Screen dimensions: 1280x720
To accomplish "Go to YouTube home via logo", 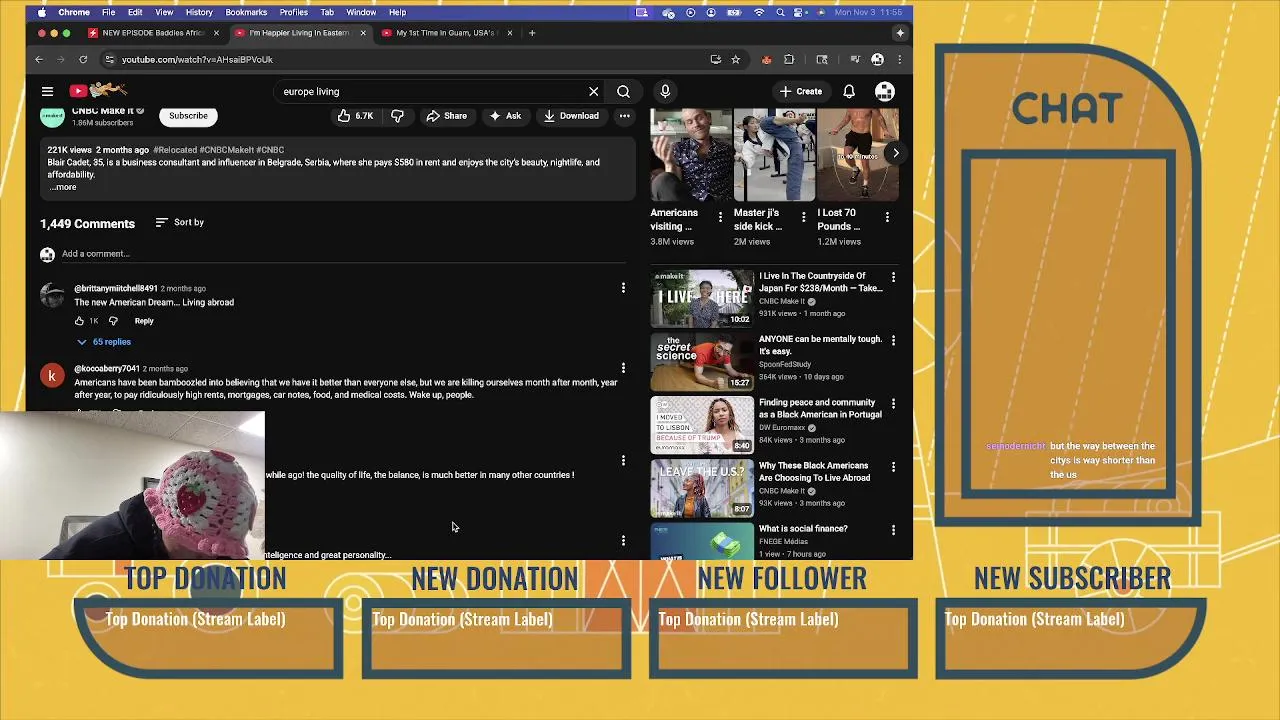I will pos(98,91).
